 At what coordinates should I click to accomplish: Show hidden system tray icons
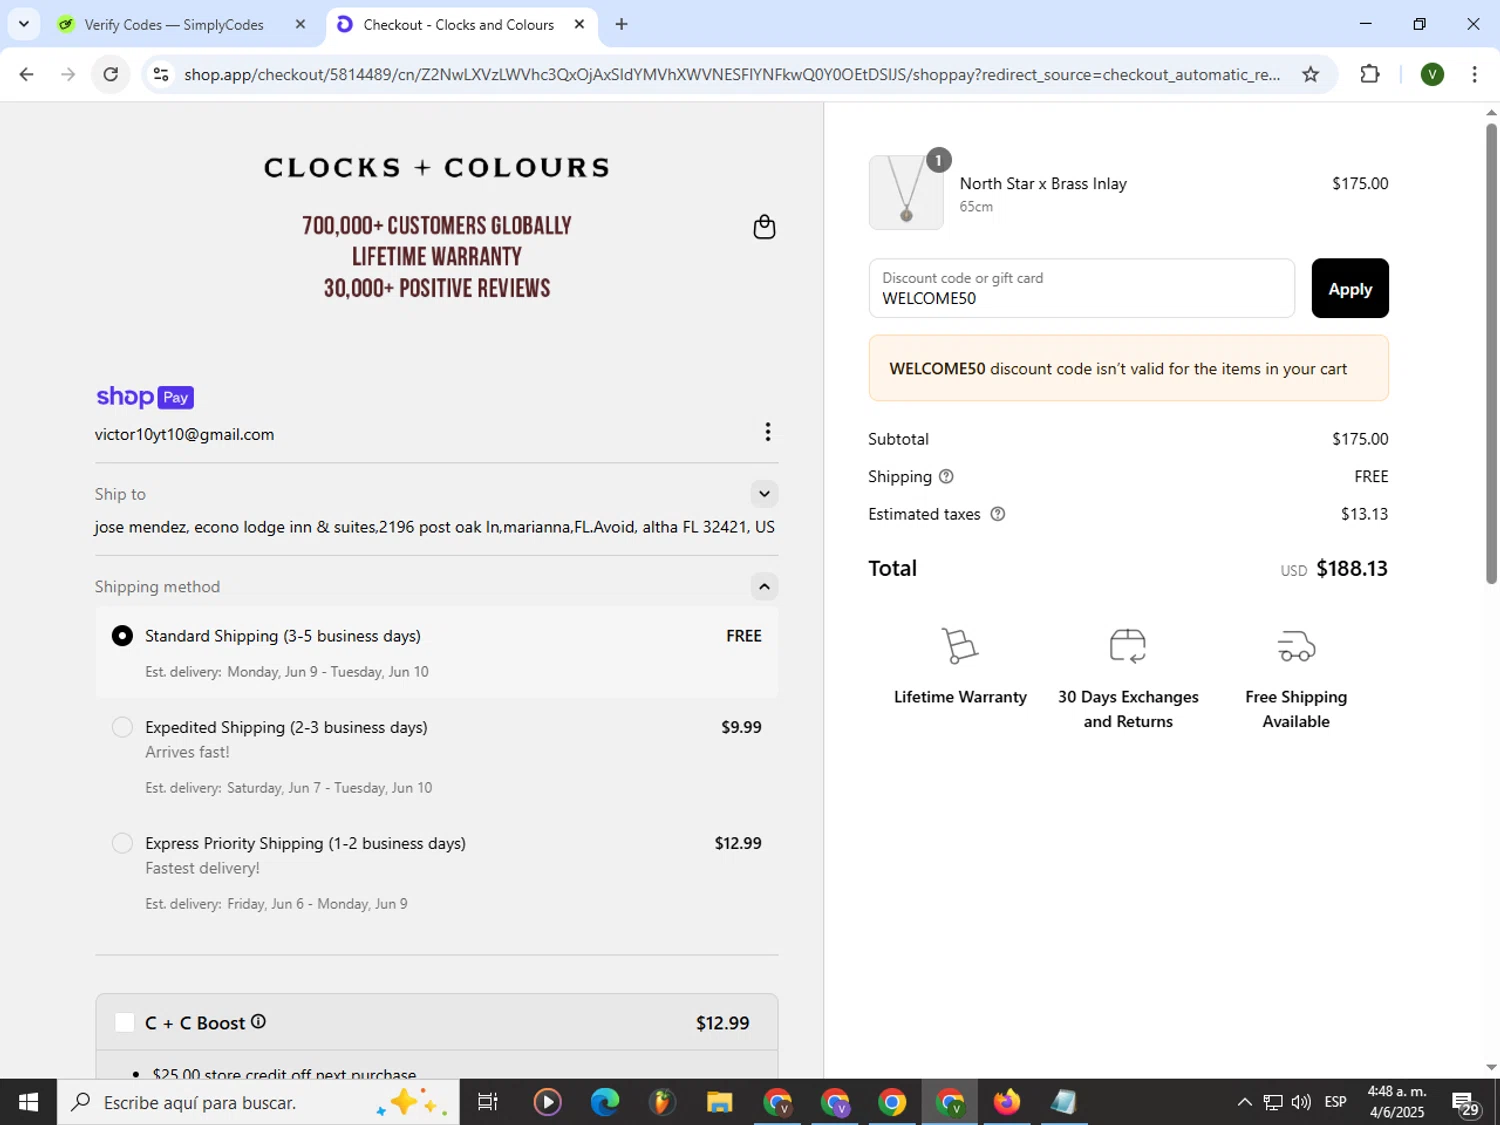click(x=1244, y=1102)
